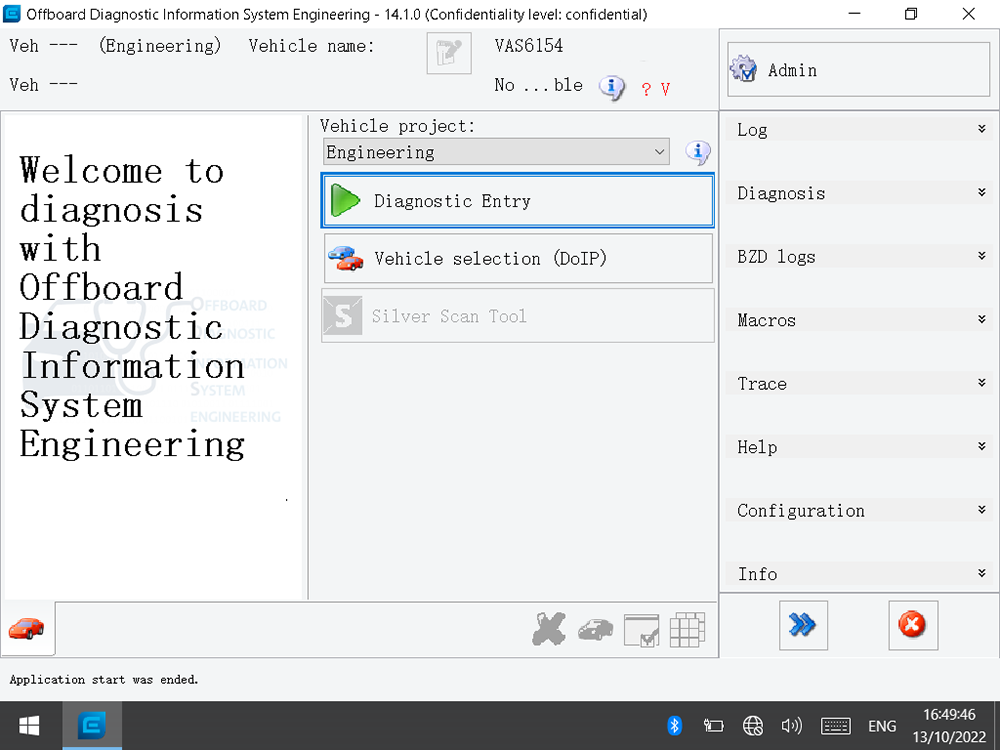Open the taskbar clock and date
Image resolution: width=1000 pixels, height=750 pixels.
point(949,726)
